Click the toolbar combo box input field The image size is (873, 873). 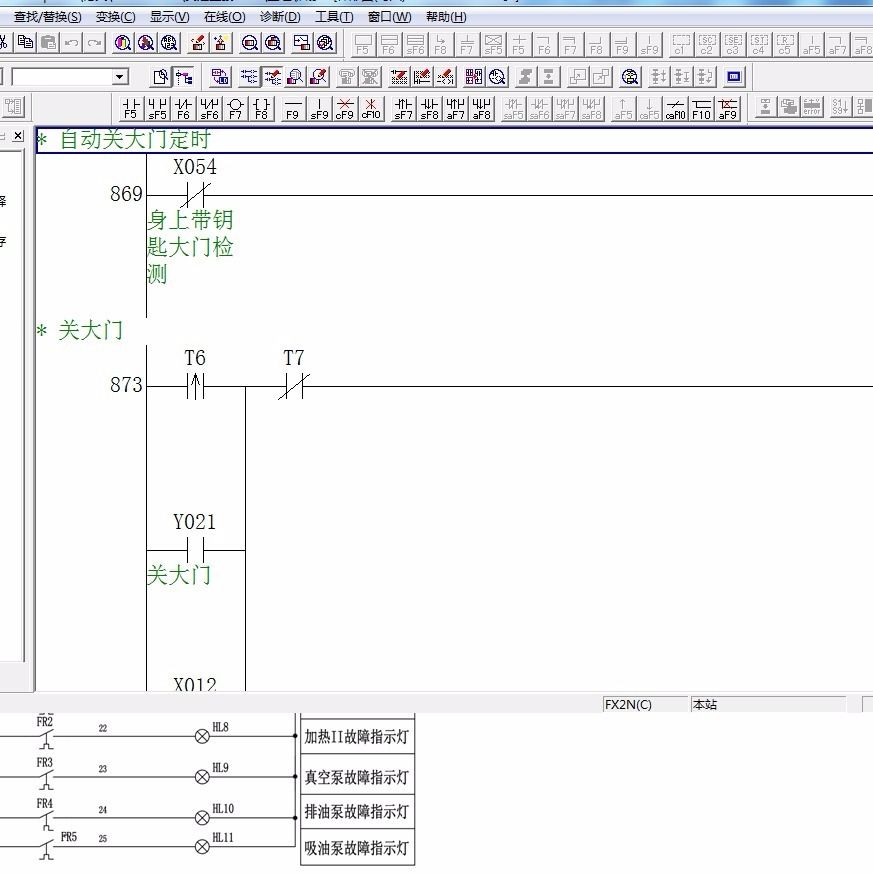click(x=62, y=76)
